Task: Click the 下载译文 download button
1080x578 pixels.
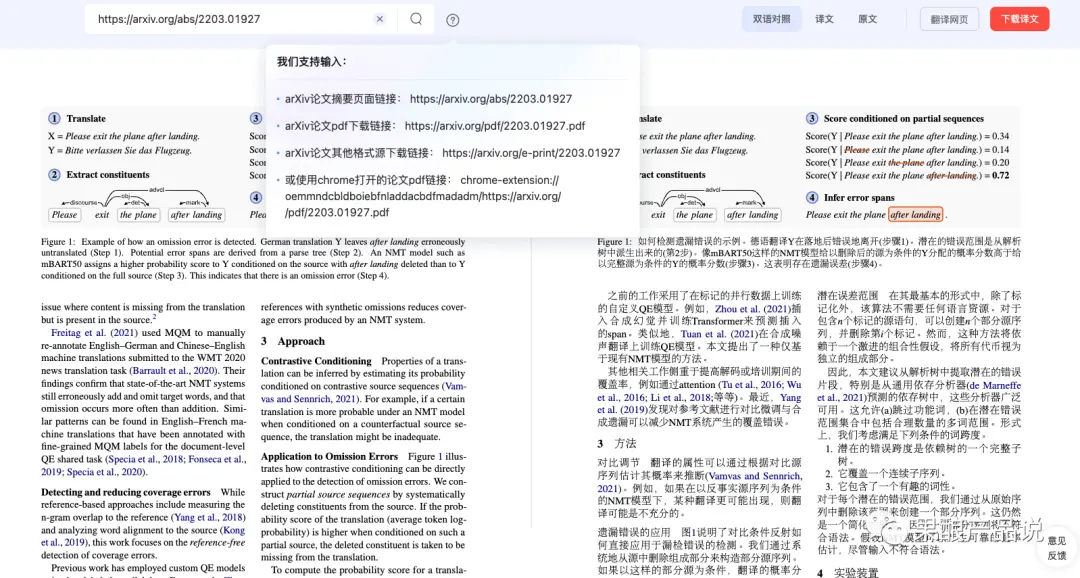Action: [1019, 19]
